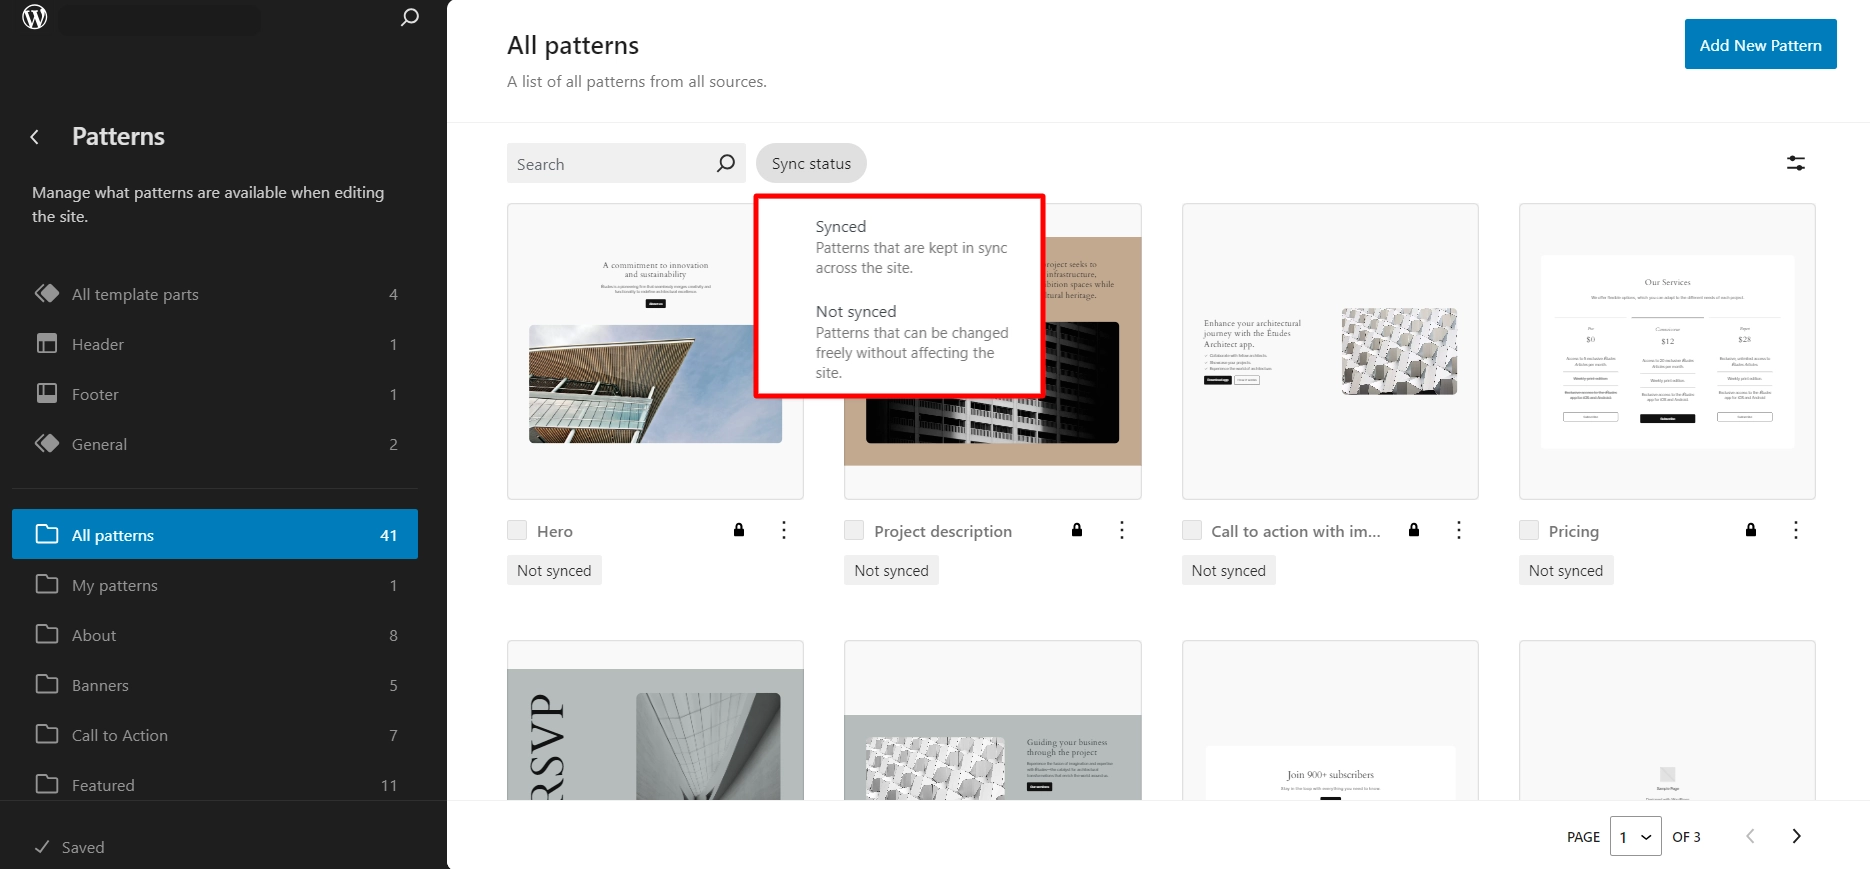Open actions menu for Project description pattern

[1122, 530]
